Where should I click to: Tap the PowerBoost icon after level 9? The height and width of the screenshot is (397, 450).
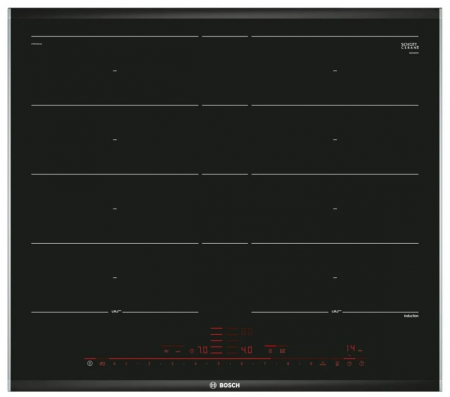pyautogui.click(x=323, y=364)
